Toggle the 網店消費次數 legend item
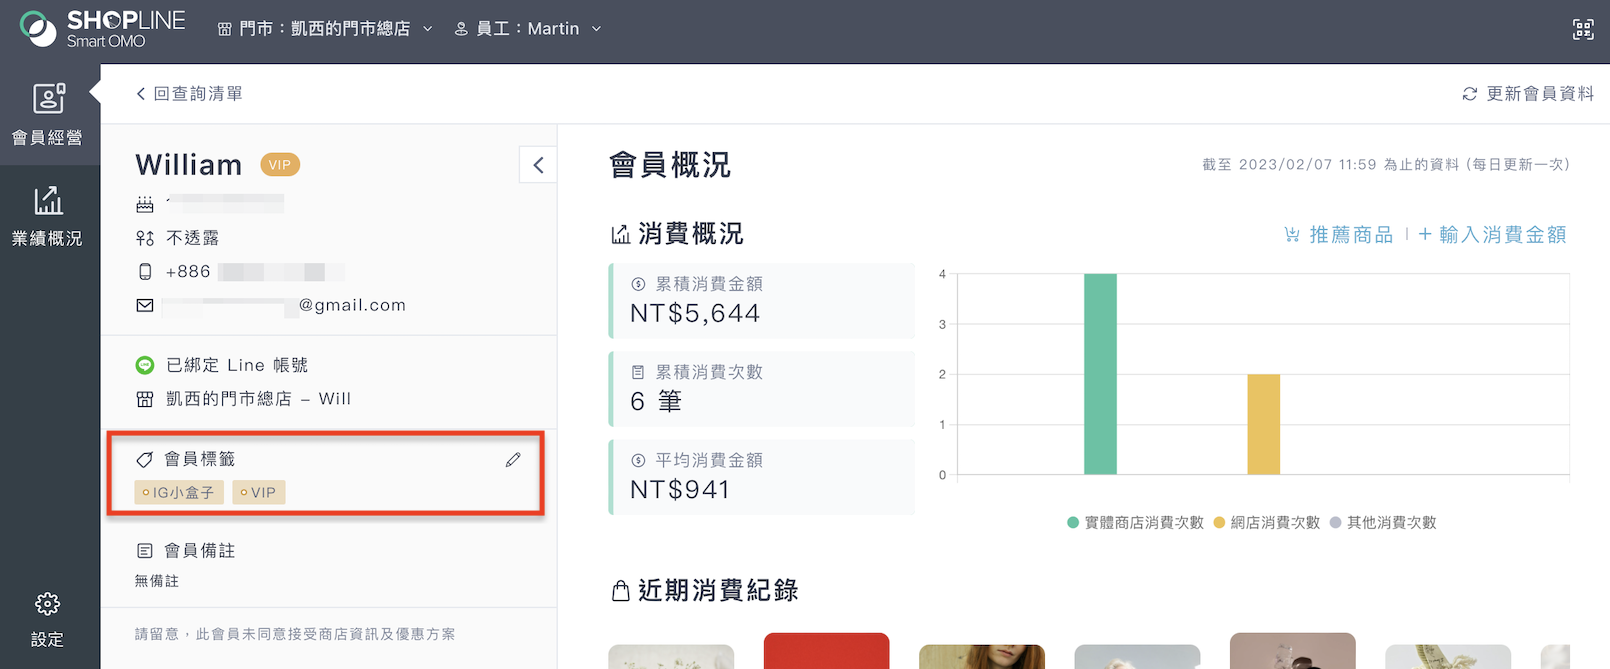Screen dimensions: 1610x669 [1266, 522]
